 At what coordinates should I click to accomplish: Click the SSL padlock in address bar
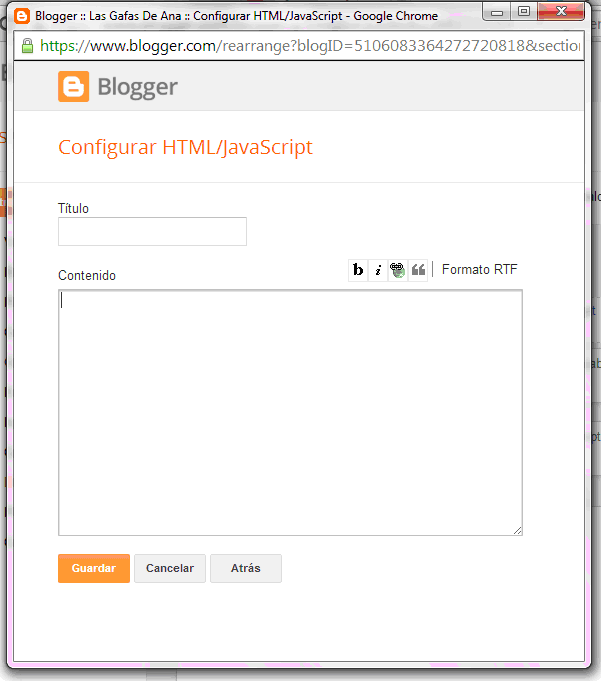[27, 46]
